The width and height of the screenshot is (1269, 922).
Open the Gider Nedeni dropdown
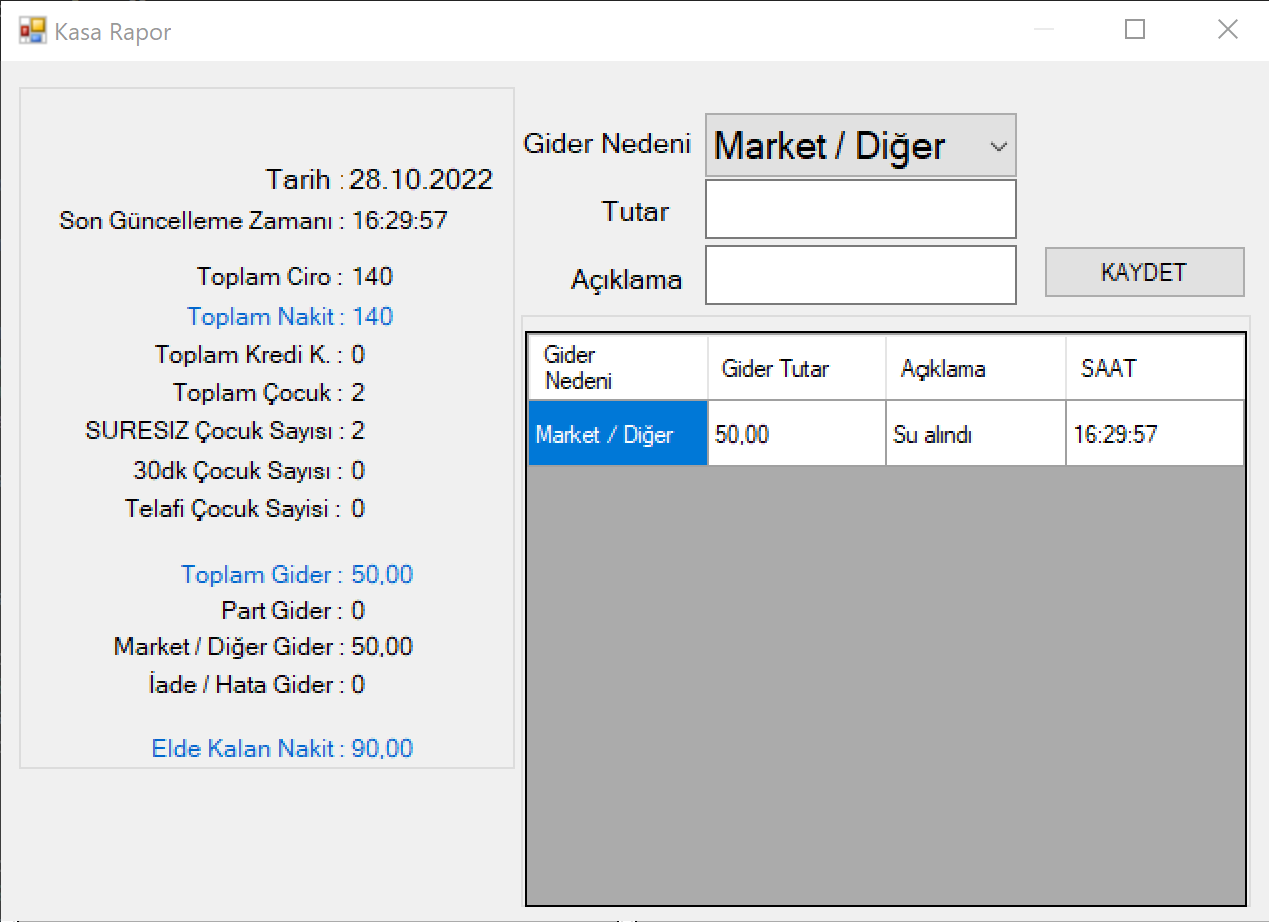coord(860,146)
